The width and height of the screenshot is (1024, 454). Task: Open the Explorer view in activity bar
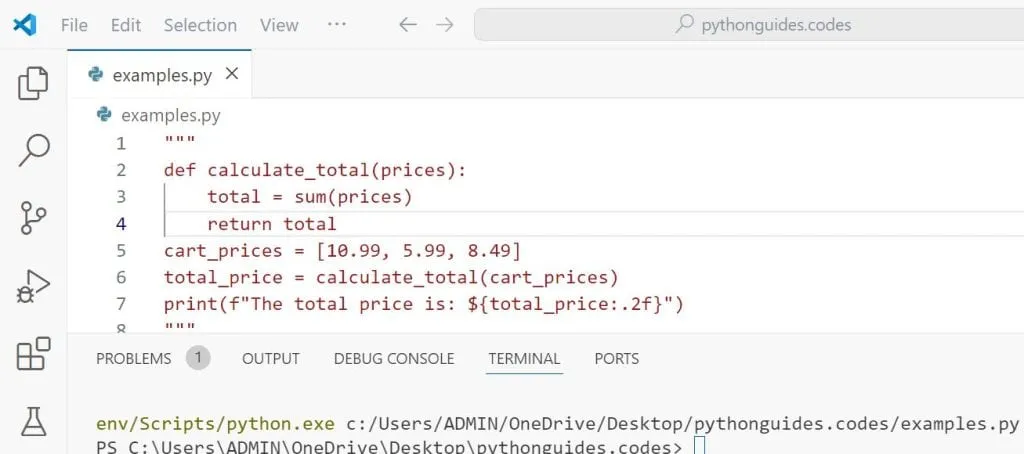coord(33,84)
